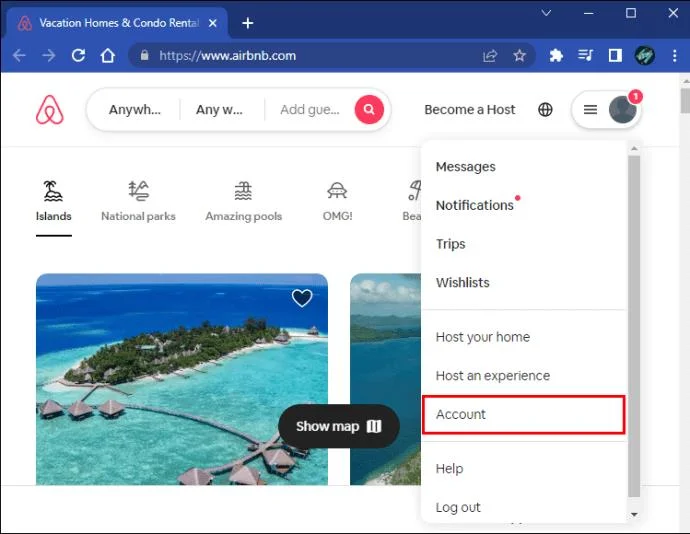This screenshot has height=534, width=690.
Task: Open the globe language selector
Action: coord(545,110)
